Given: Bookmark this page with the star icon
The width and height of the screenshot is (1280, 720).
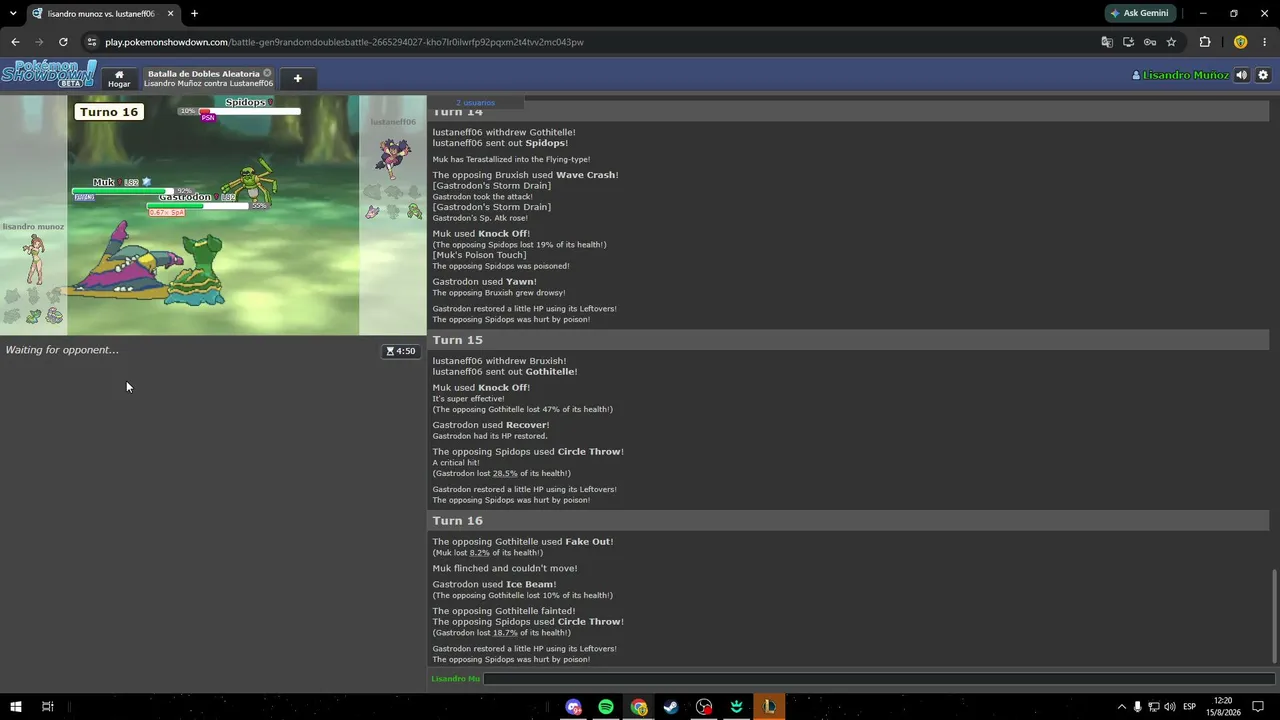Looking at the screenshot, I should (1171, 42).
